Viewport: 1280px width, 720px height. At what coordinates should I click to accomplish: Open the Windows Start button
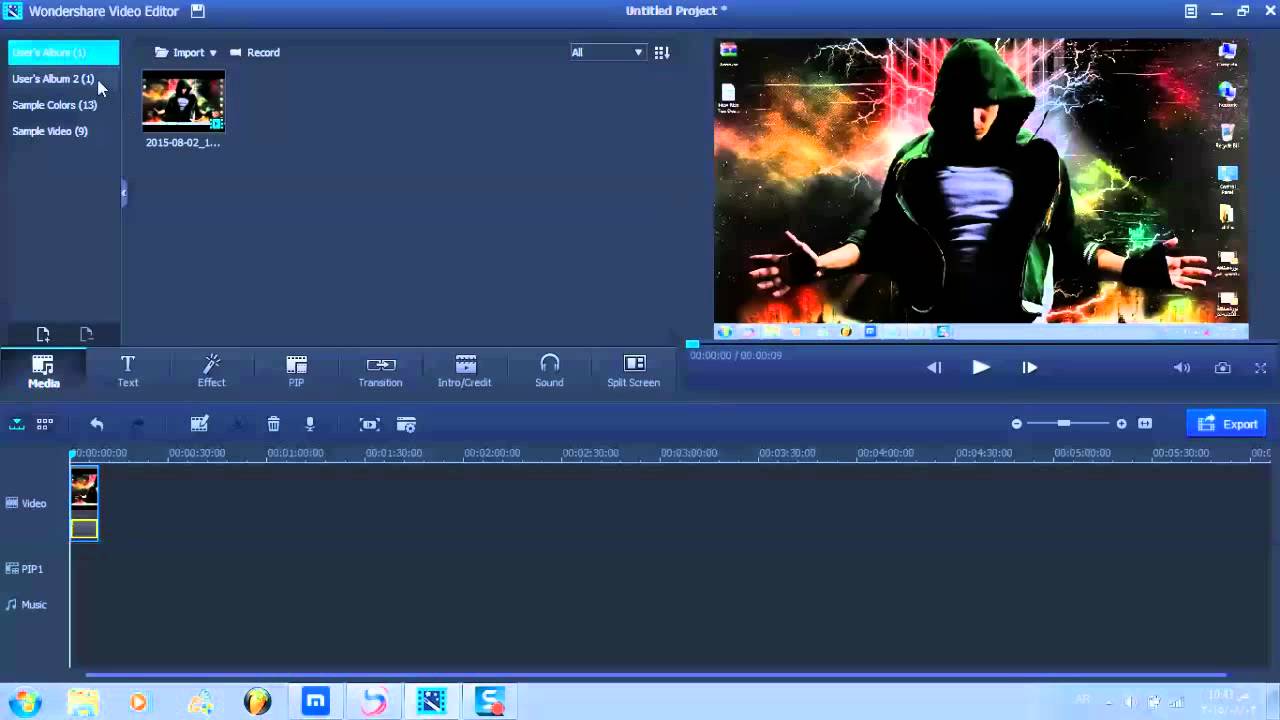click(25, 702)
